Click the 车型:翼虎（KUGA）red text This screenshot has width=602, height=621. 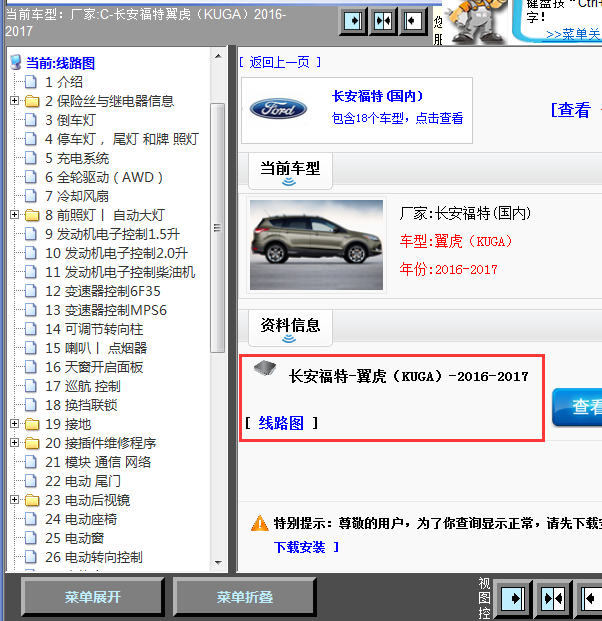click(456, 241)
